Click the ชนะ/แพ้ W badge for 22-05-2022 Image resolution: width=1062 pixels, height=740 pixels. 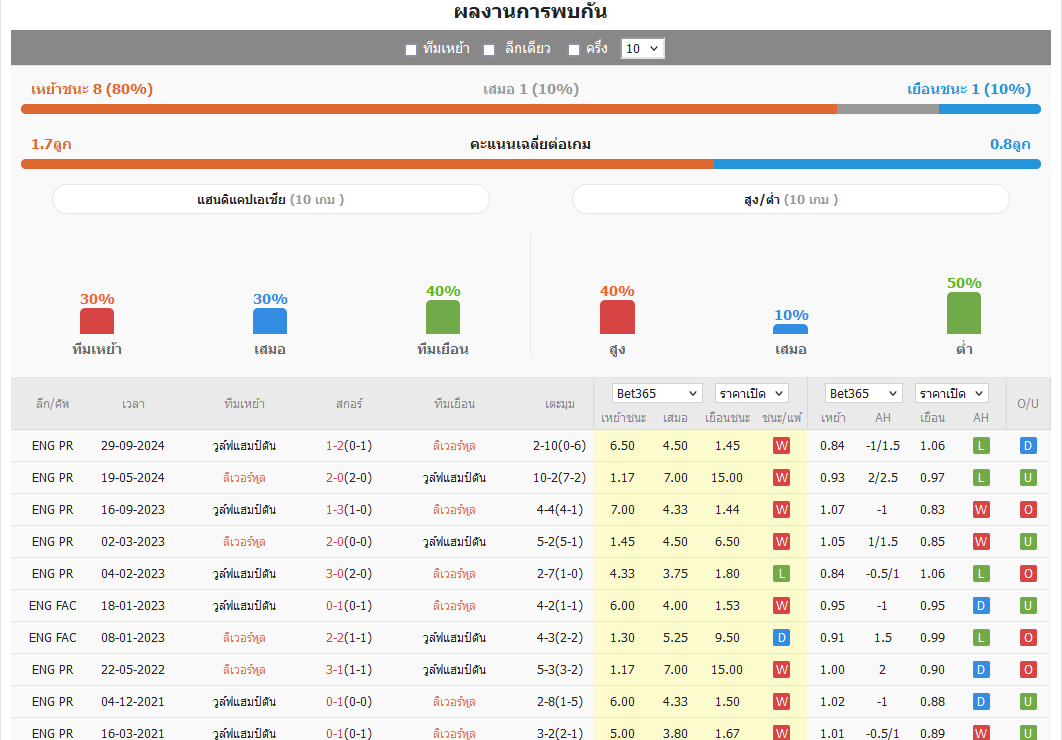[782, 670]
